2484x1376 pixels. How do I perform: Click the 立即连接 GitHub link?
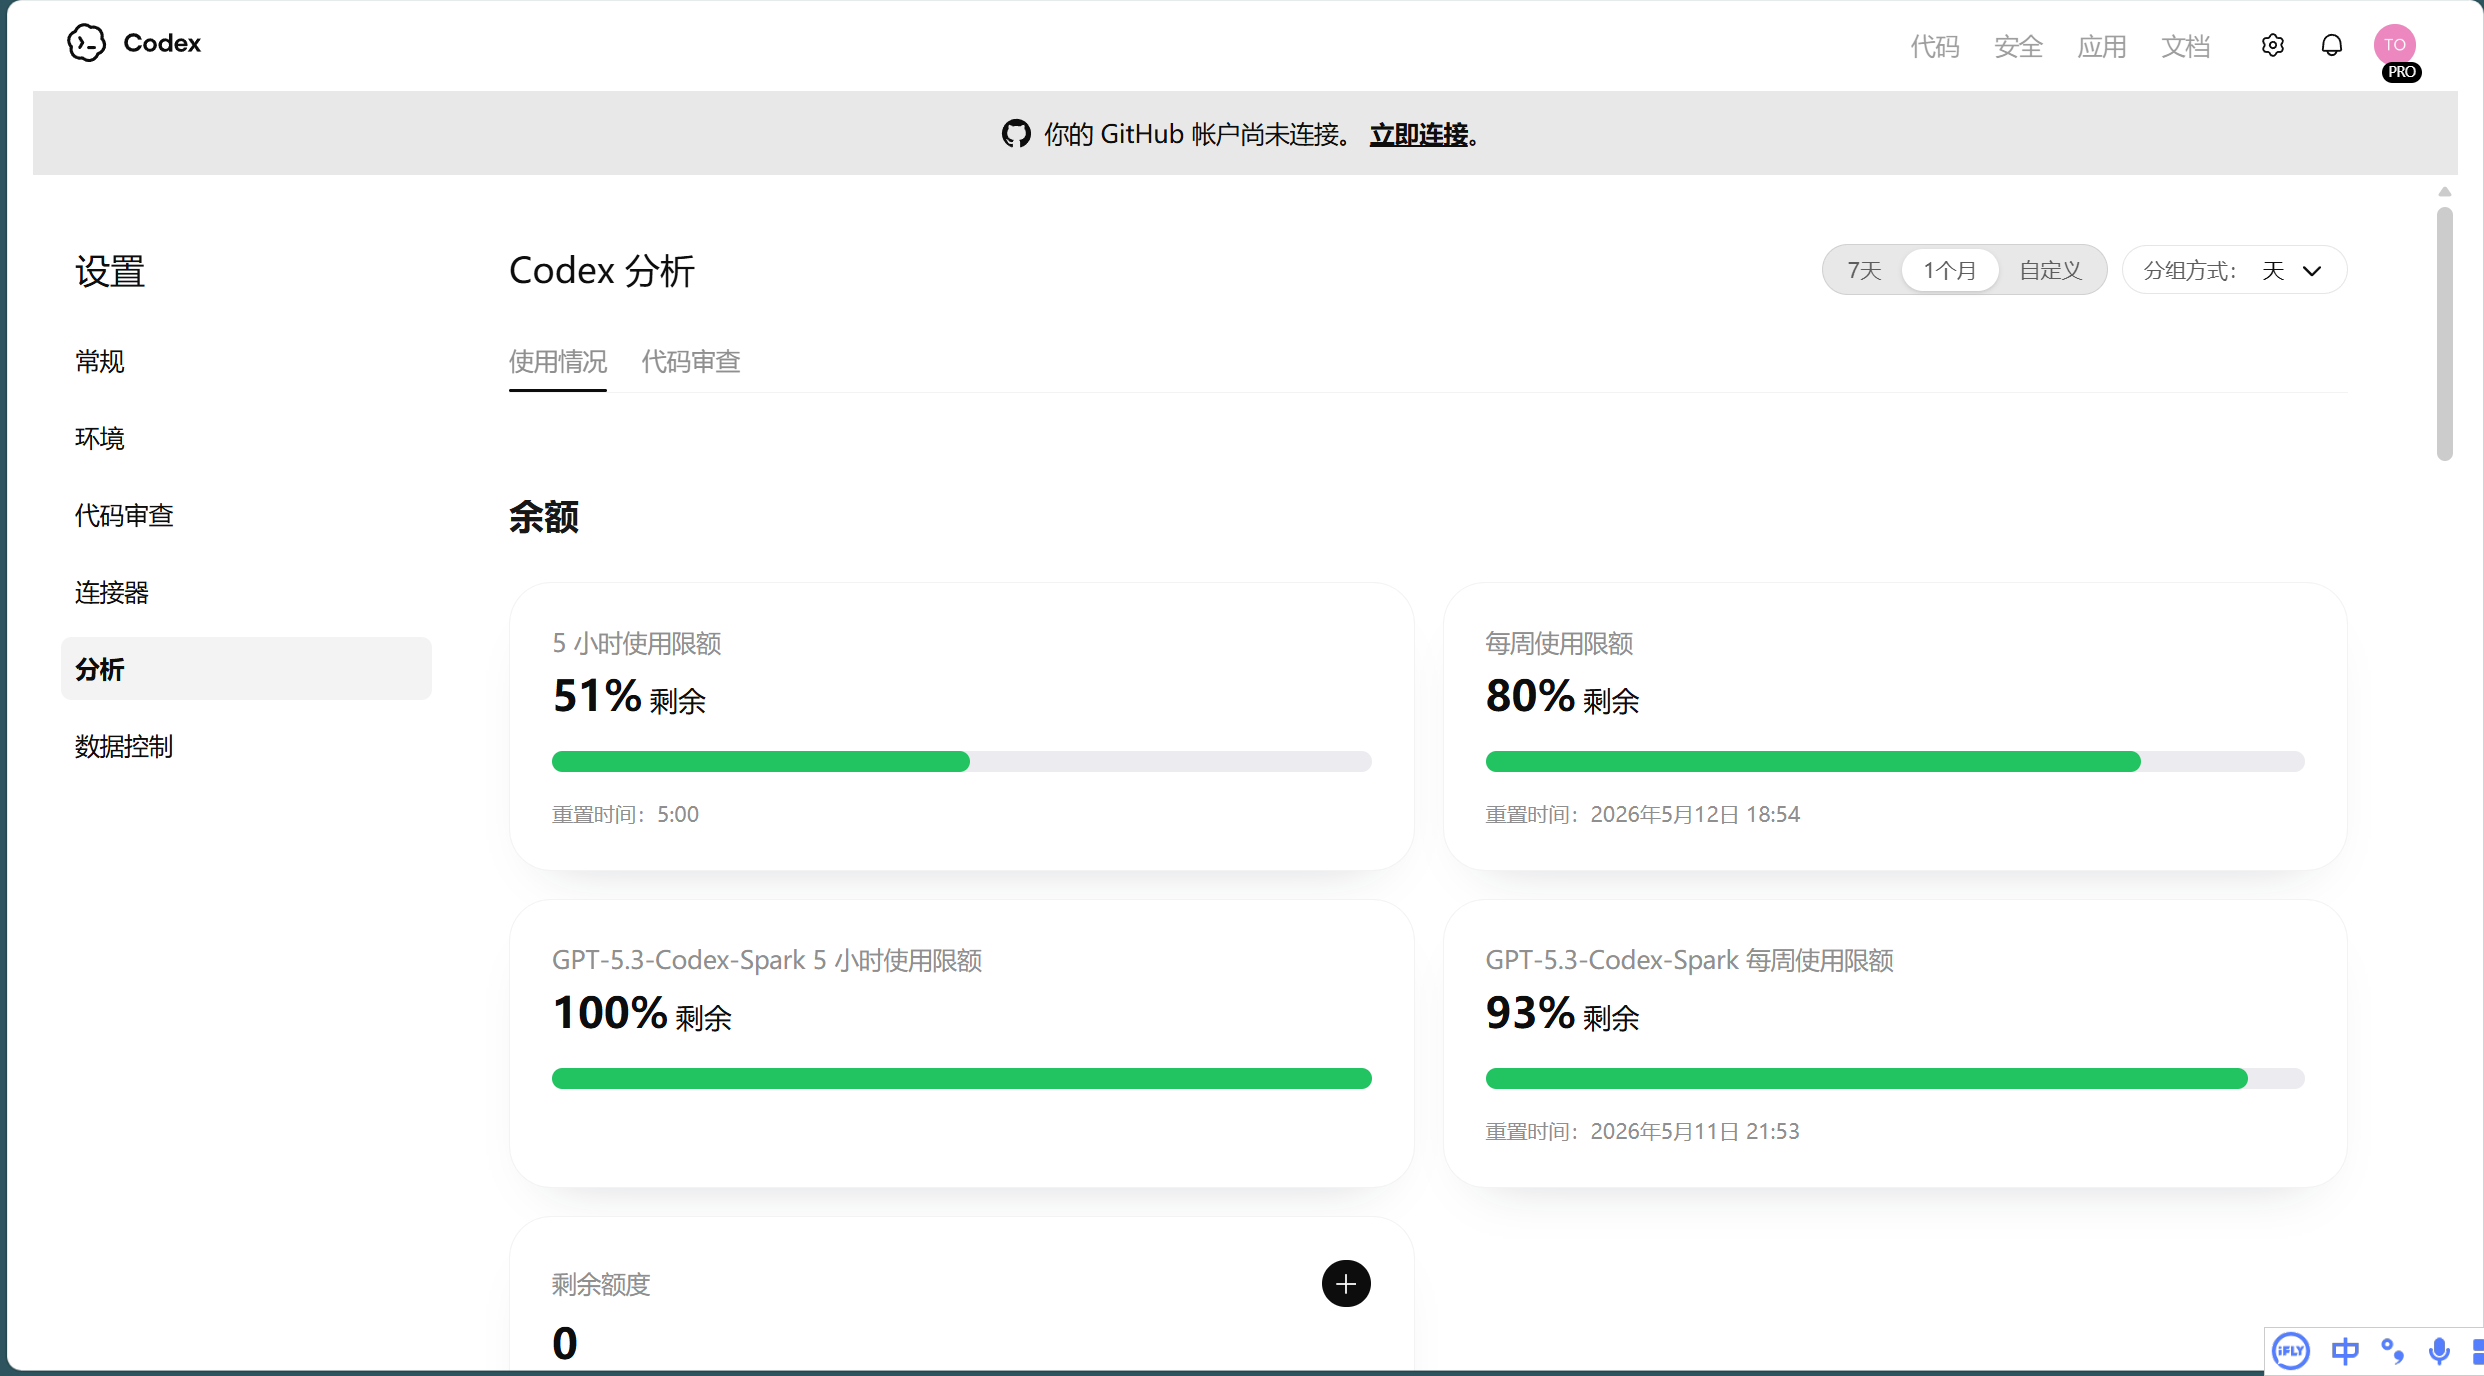[x=1419, y=134]
